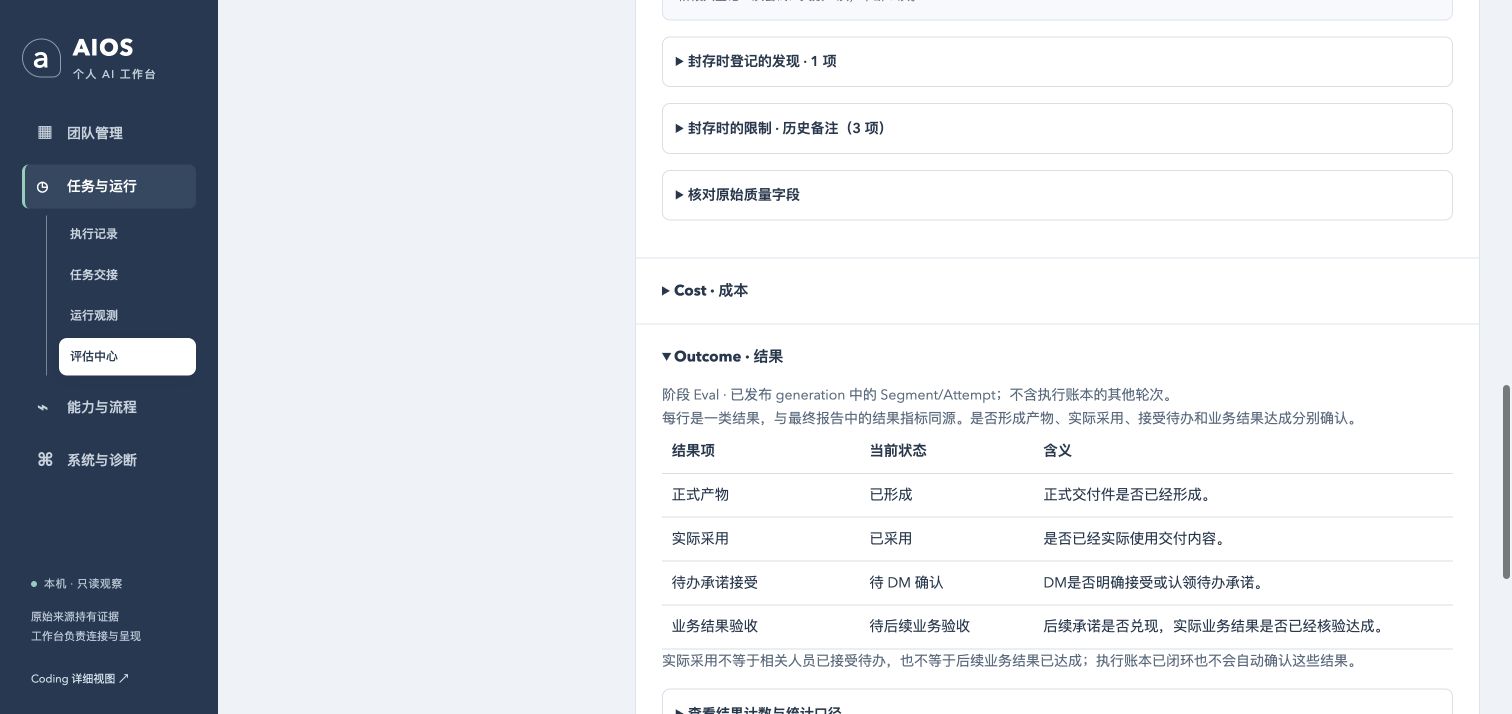Click the 结果项 column header
This screenshot has height=714, width=1512.
click(693, 451)
